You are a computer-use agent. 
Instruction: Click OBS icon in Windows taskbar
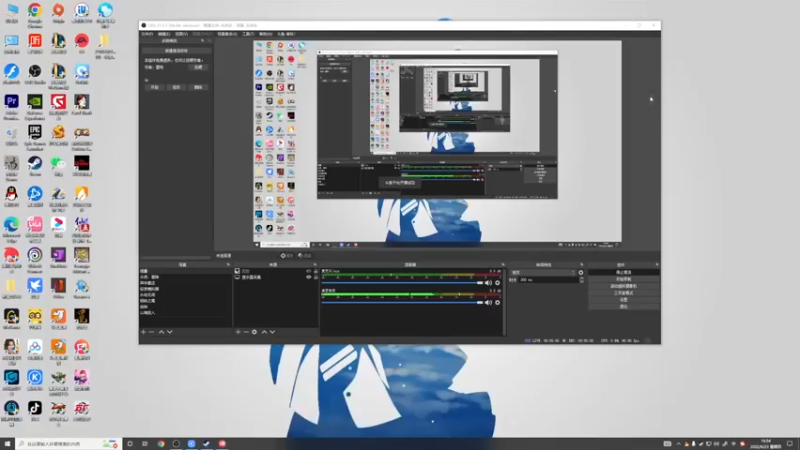pos(176,444)
